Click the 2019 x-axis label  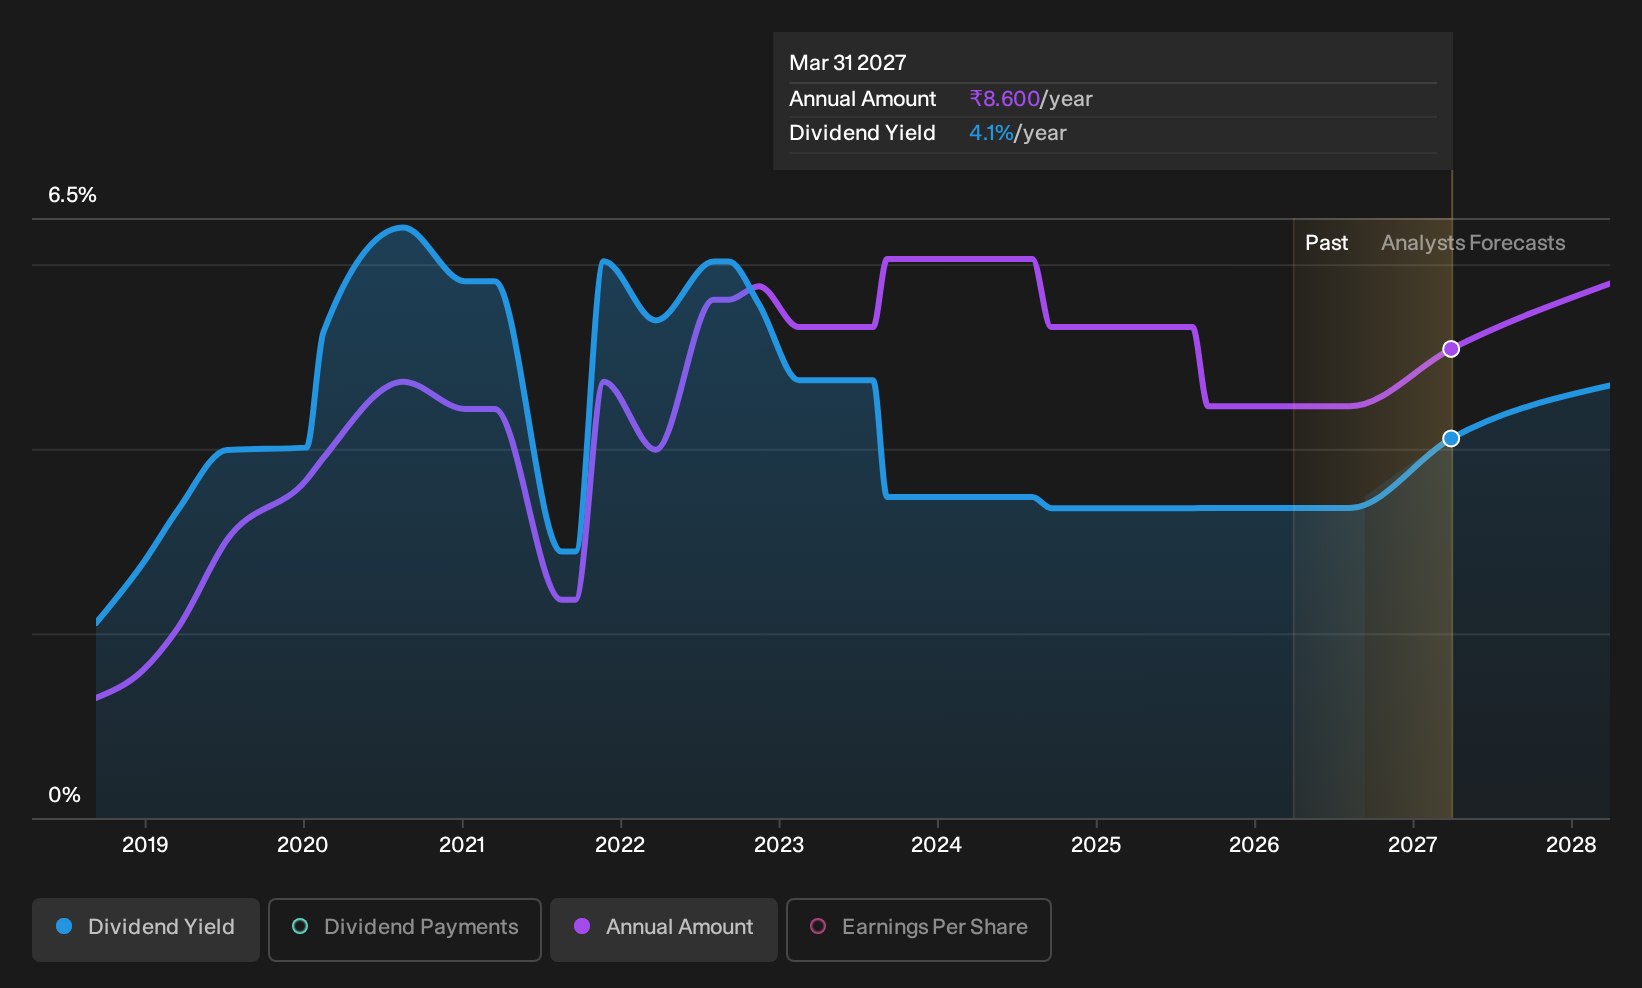coord(145,845)
